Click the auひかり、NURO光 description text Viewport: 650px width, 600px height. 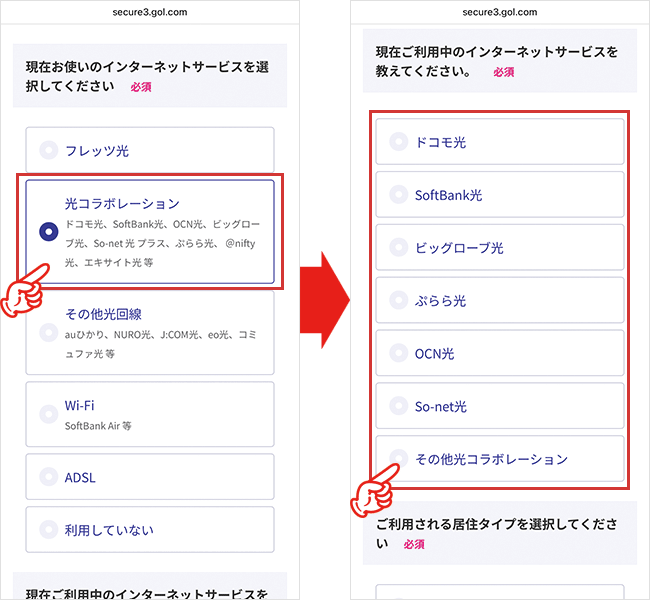[x=160, y=344]
